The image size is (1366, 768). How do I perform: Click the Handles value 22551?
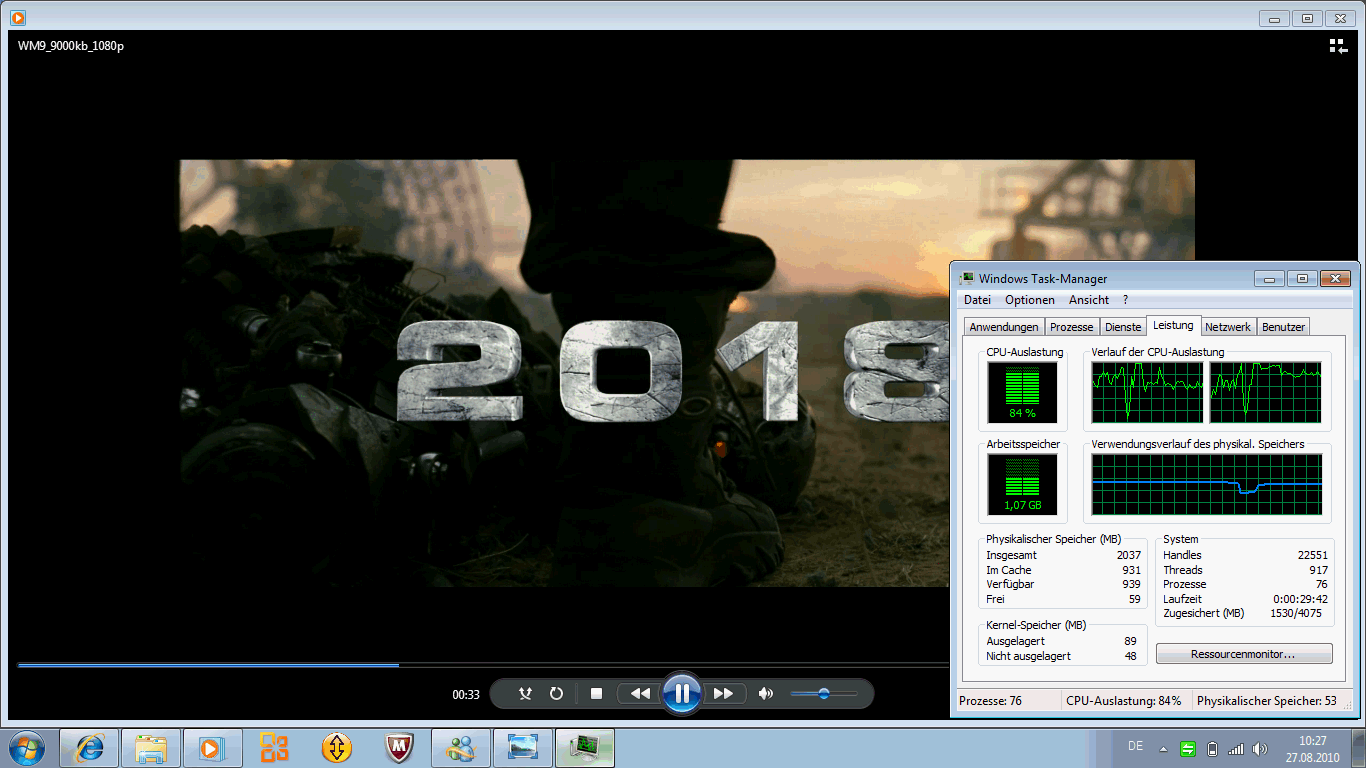(x=1313, y=555)
